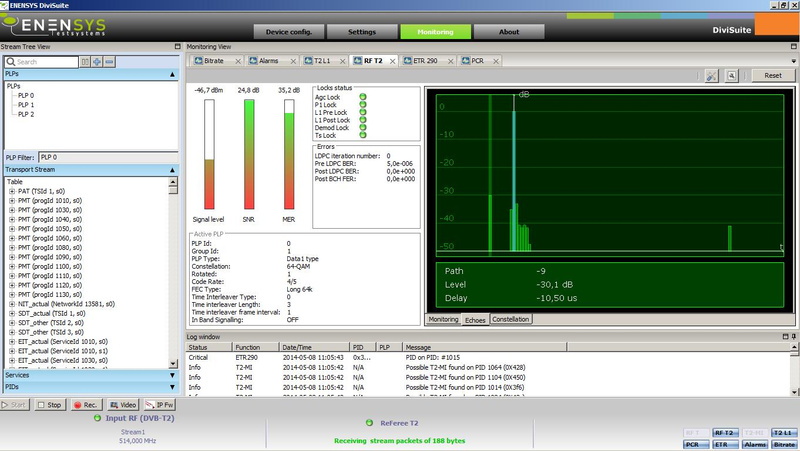Toggle the T2 L1 shortcut in bottom bar
The height and width of the screenshot is (451, 800).
pos(784,432)
